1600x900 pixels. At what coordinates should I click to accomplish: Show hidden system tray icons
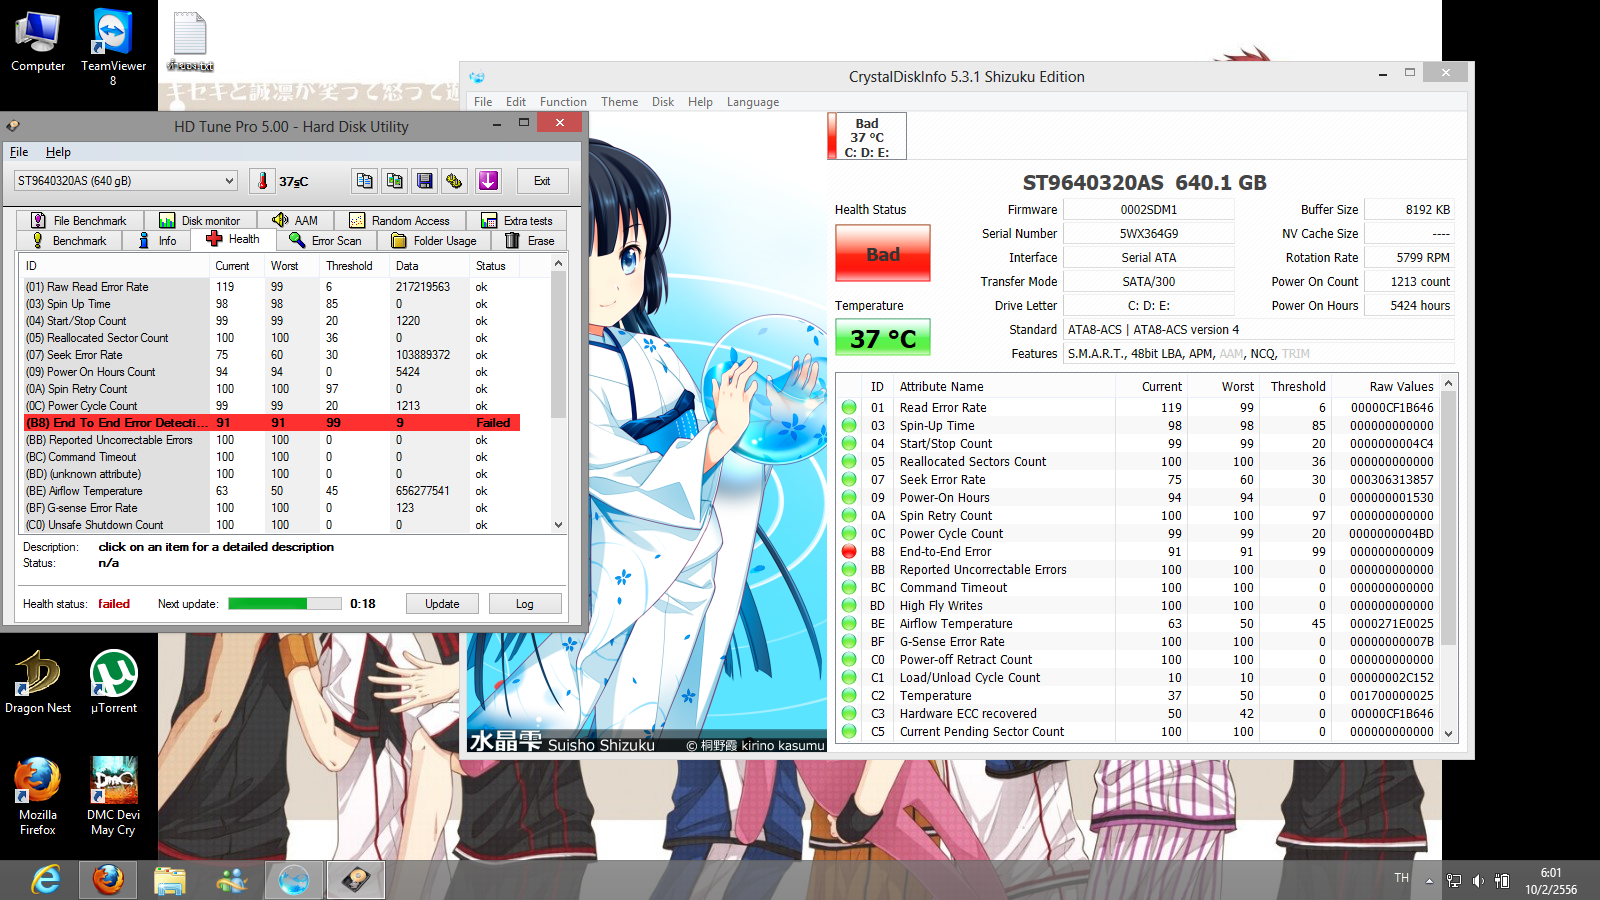pyautogui.click(x=1429, y=881)
